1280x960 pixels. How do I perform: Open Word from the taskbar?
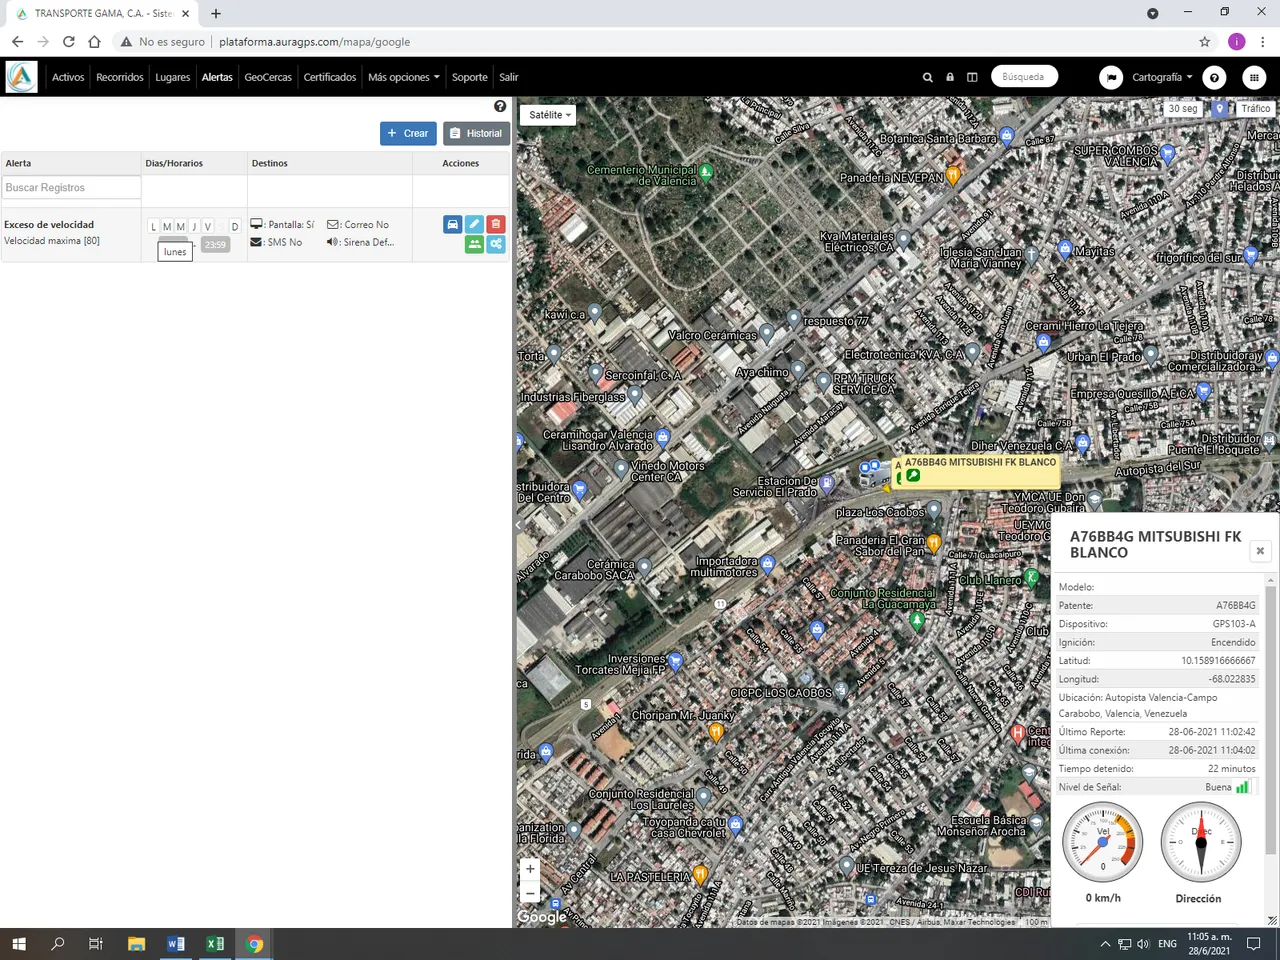coord(176,944)
